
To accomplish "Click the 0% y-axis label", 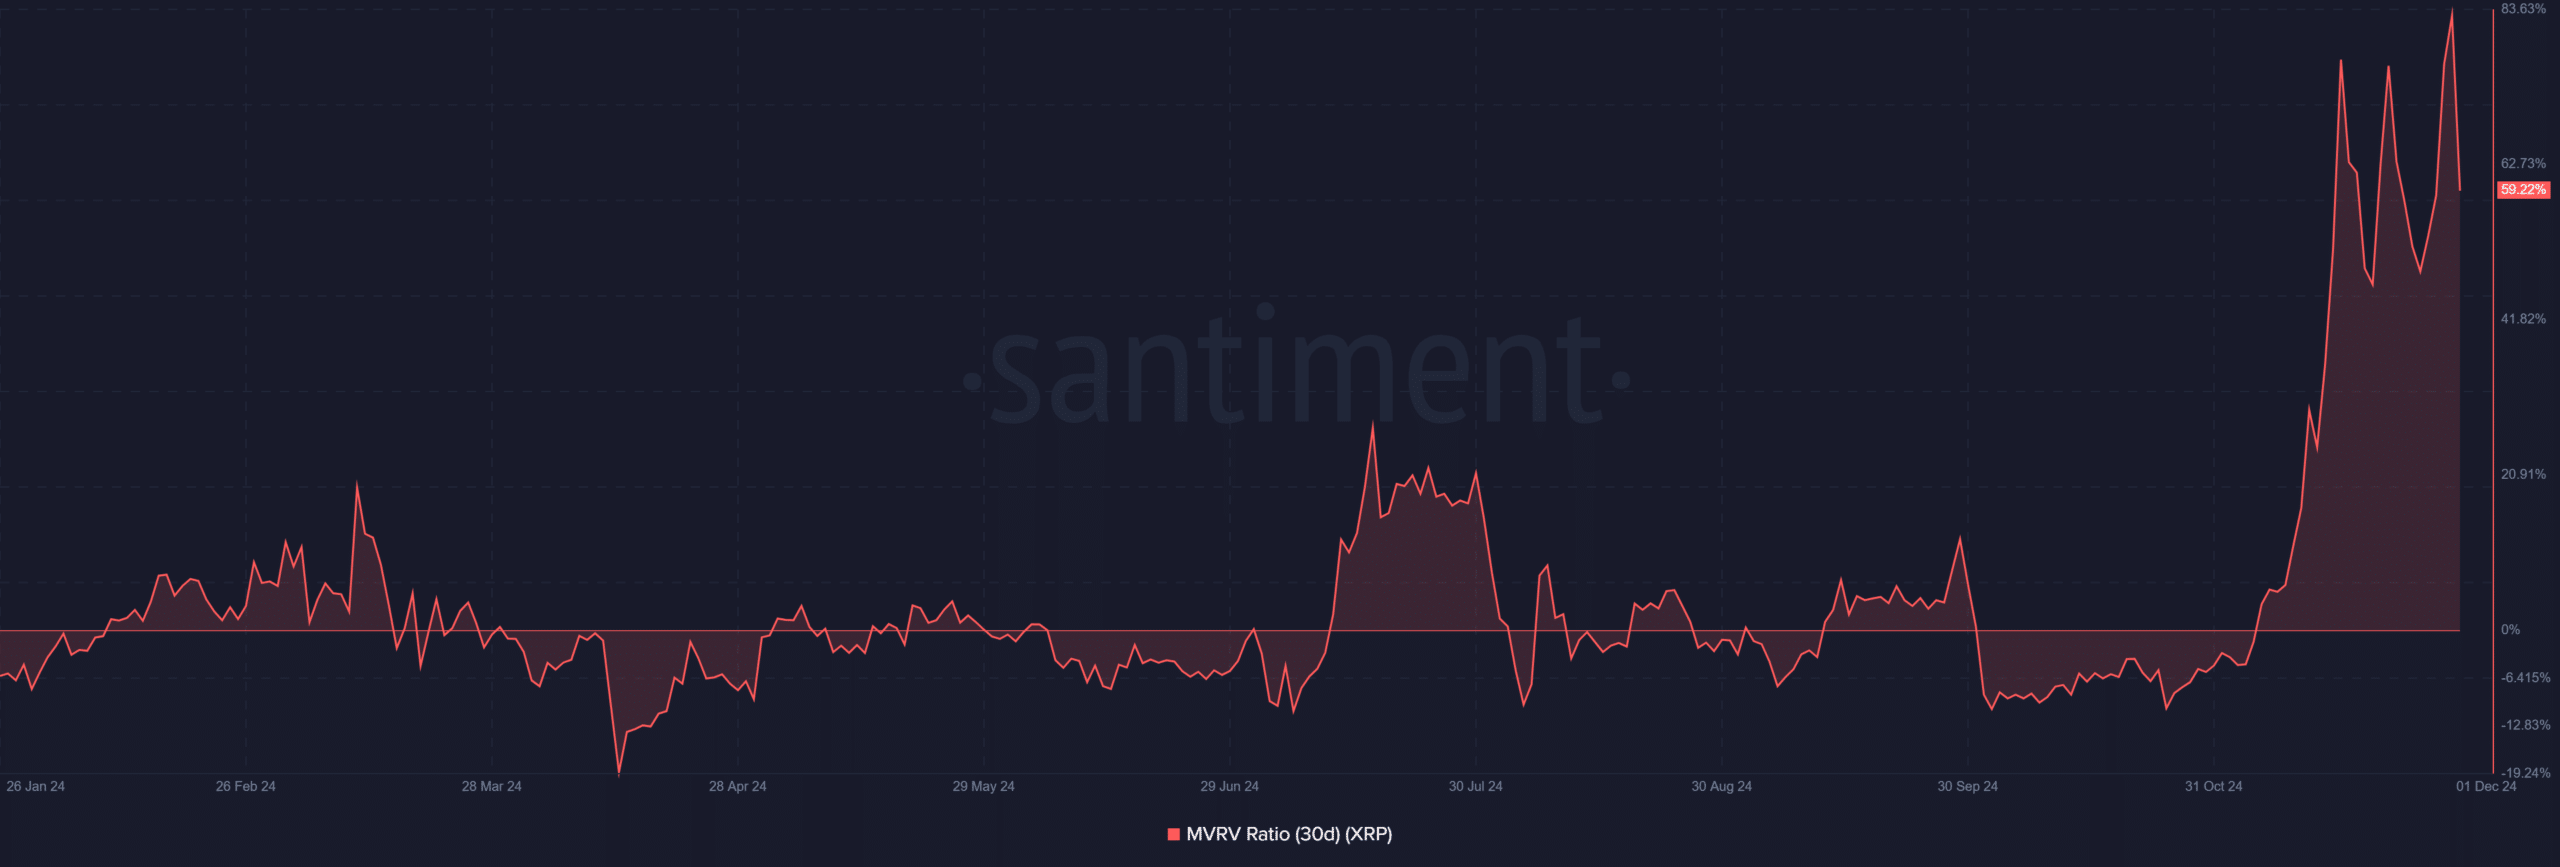I will [x=2510, y=630].
